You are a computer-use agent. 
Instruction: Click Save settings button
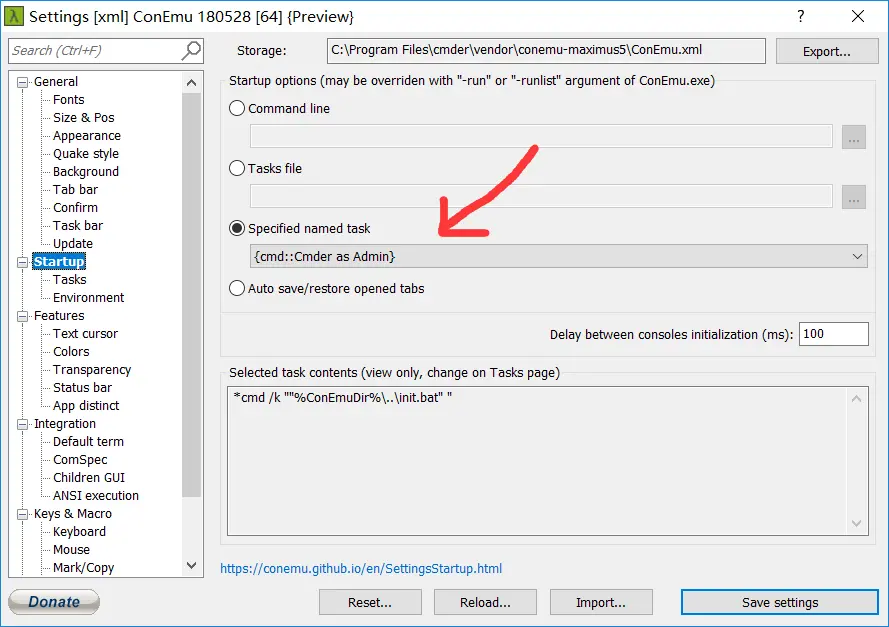(780, 603)
